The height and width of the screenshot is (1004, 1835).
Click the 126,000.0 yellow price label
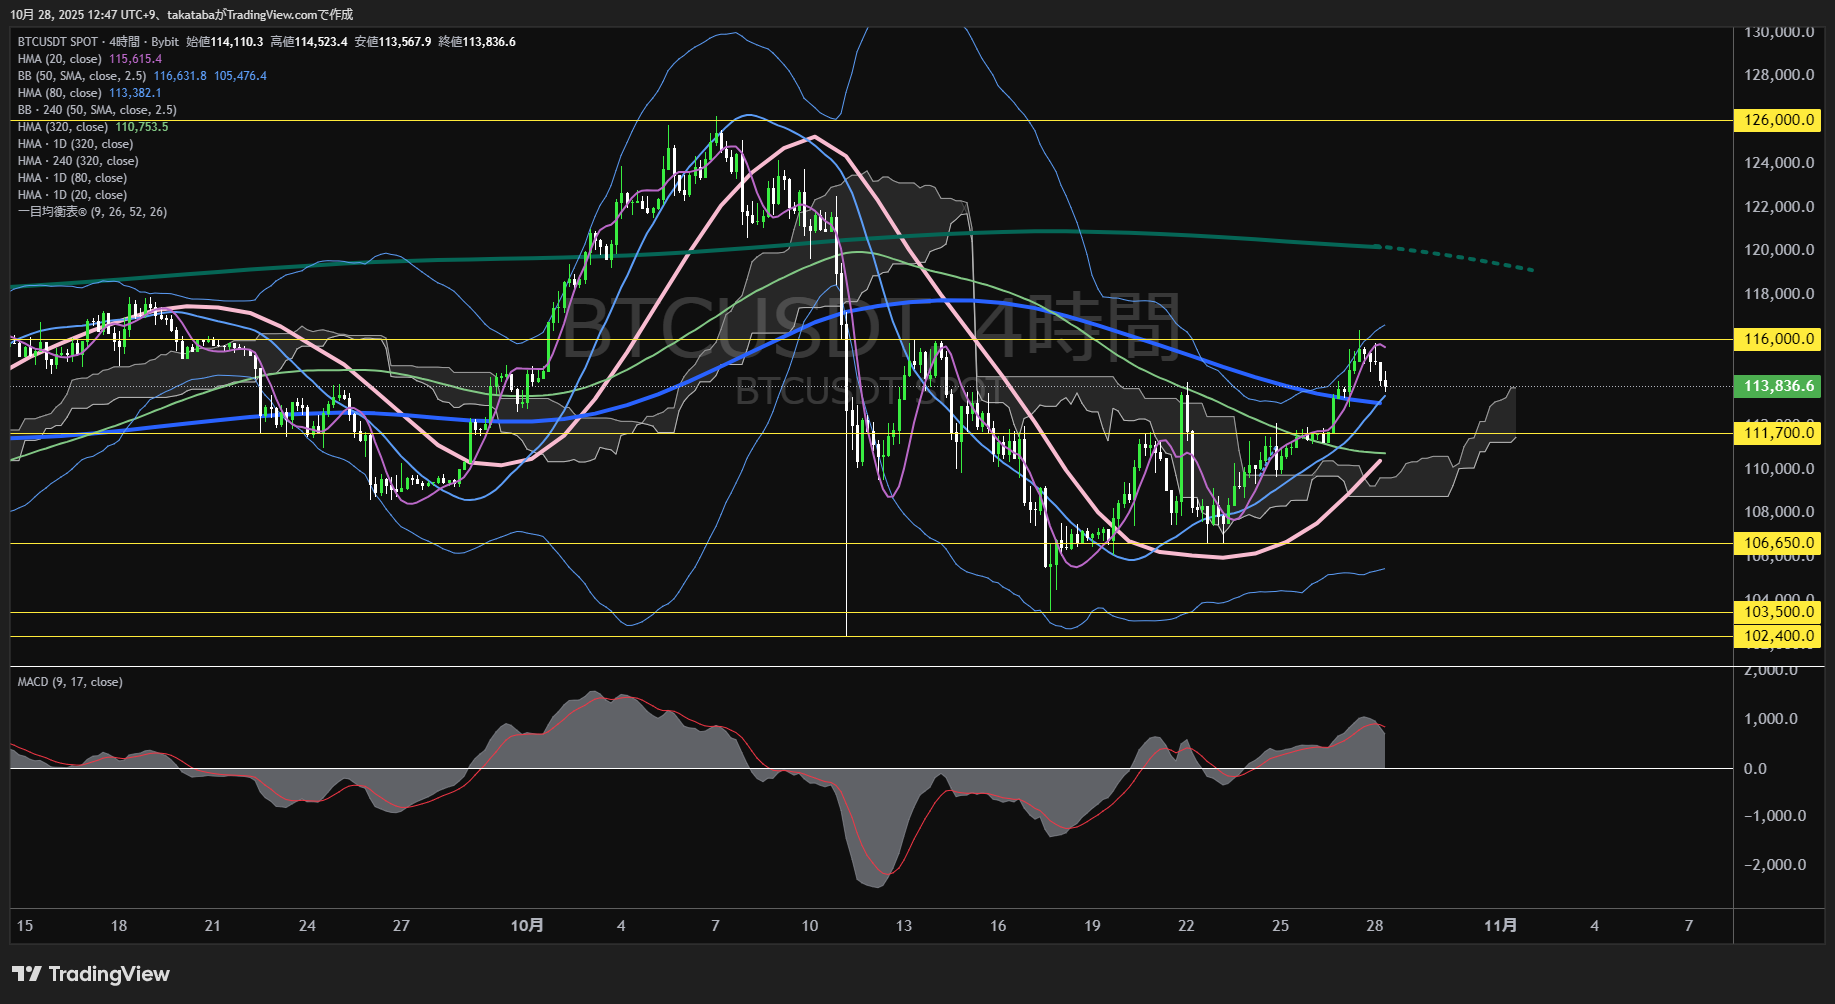click(1778, 120)
